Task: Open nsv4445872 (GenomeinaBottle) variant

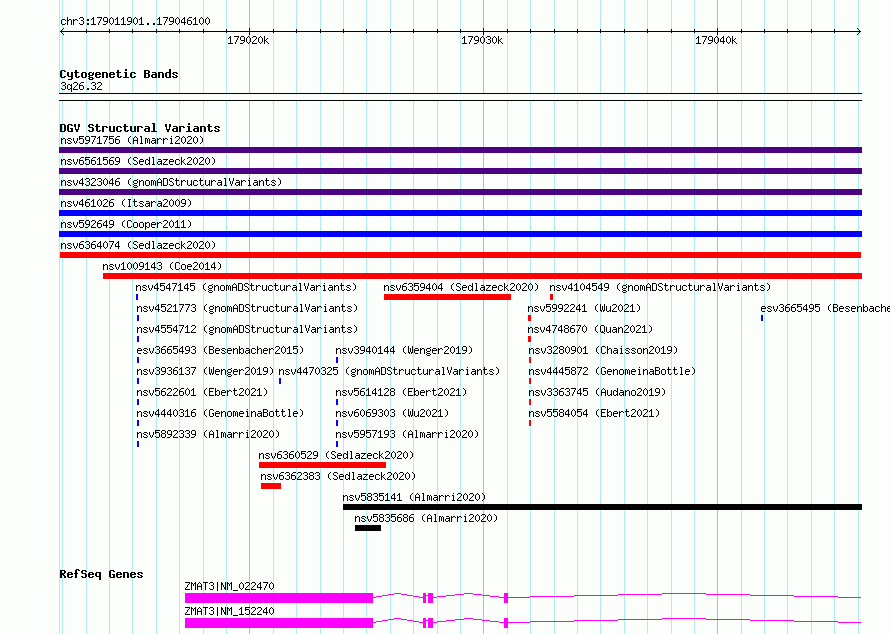Action: pyautogui.click(x=612, y=371)
